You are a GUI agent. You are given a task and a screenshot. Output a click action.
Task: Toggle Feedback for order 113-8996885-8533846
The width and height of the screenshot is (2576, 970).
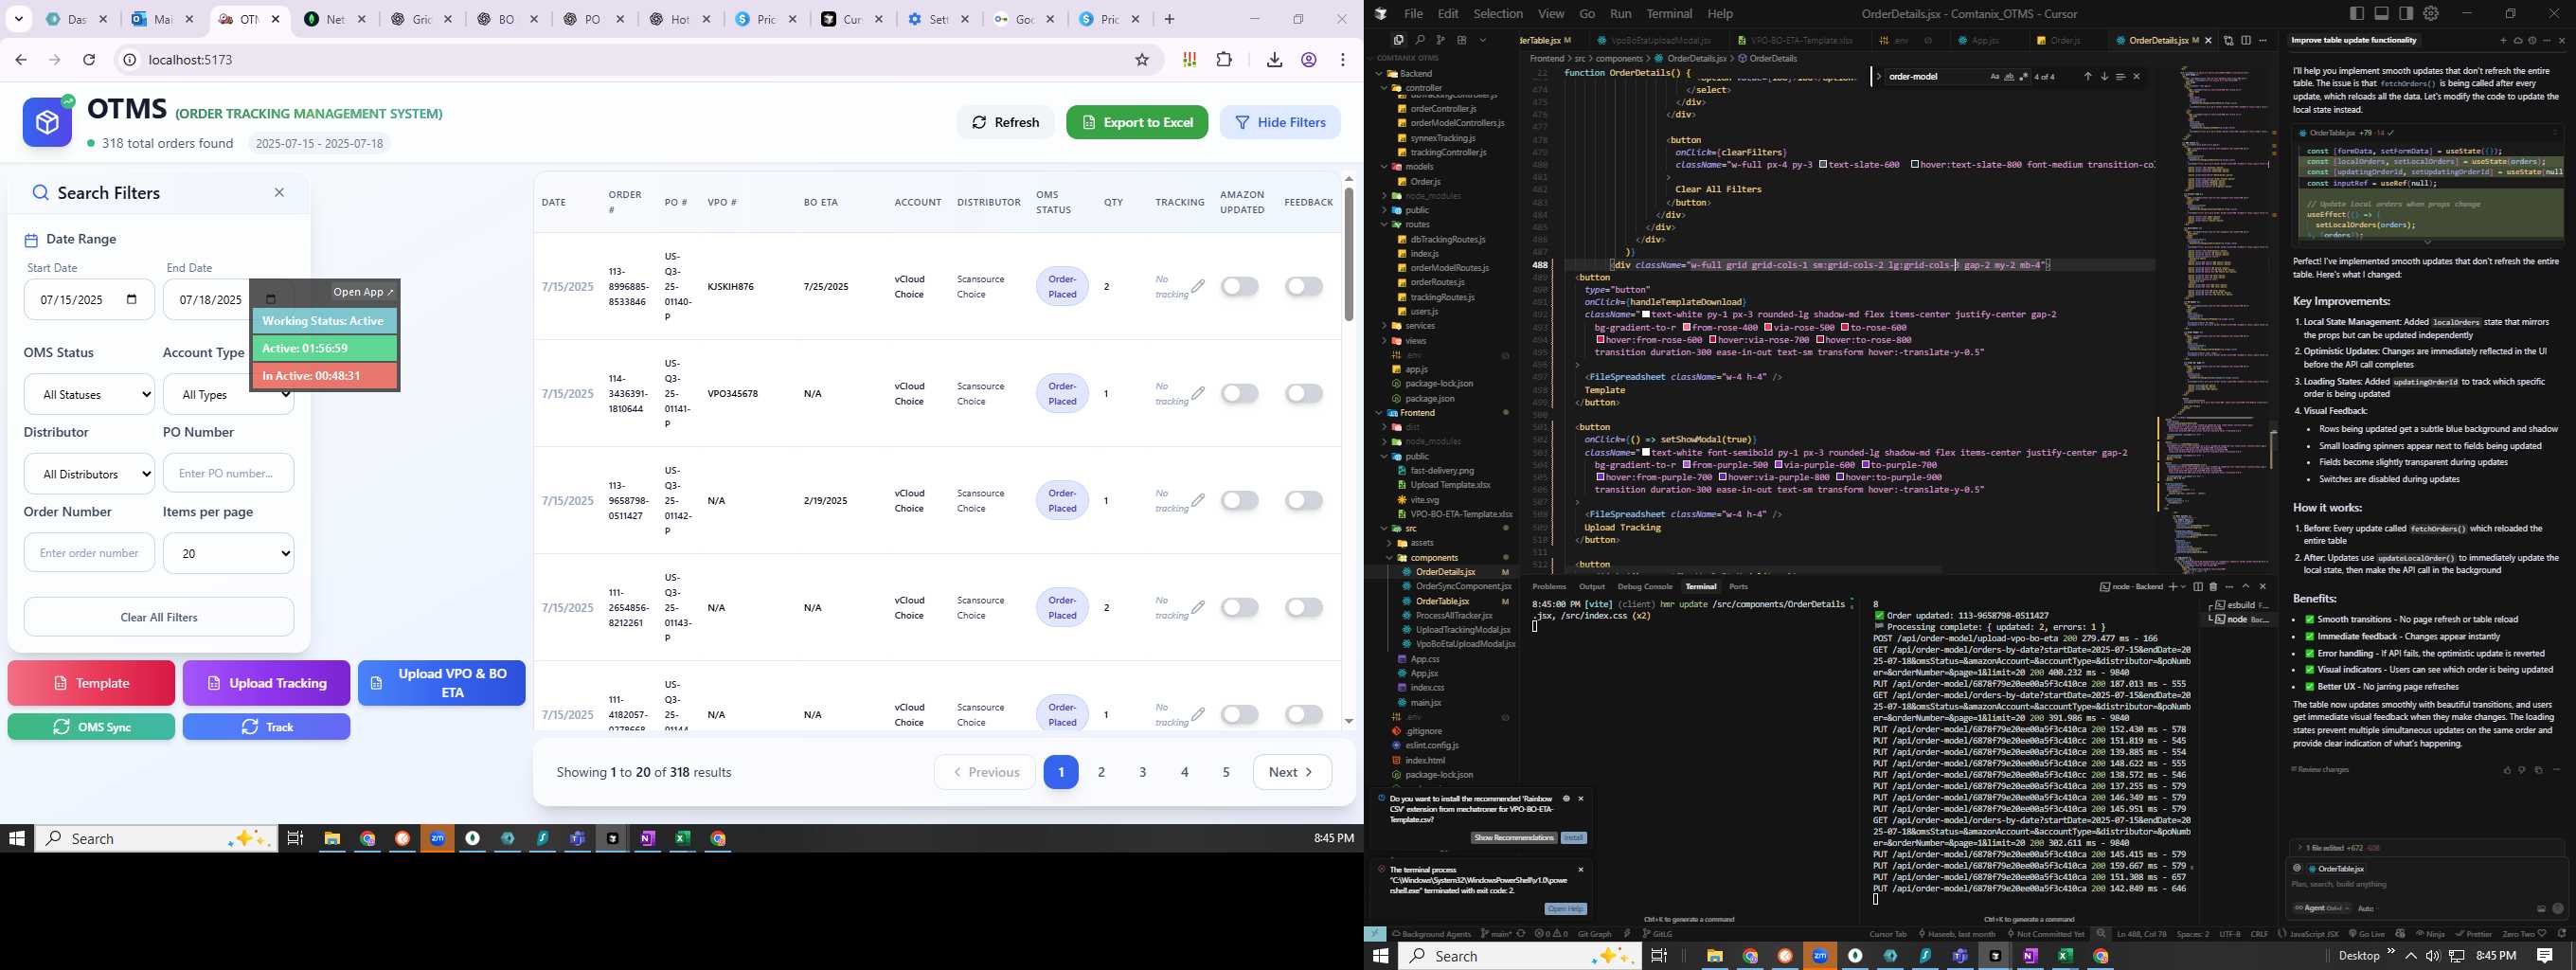(1304, 286)
